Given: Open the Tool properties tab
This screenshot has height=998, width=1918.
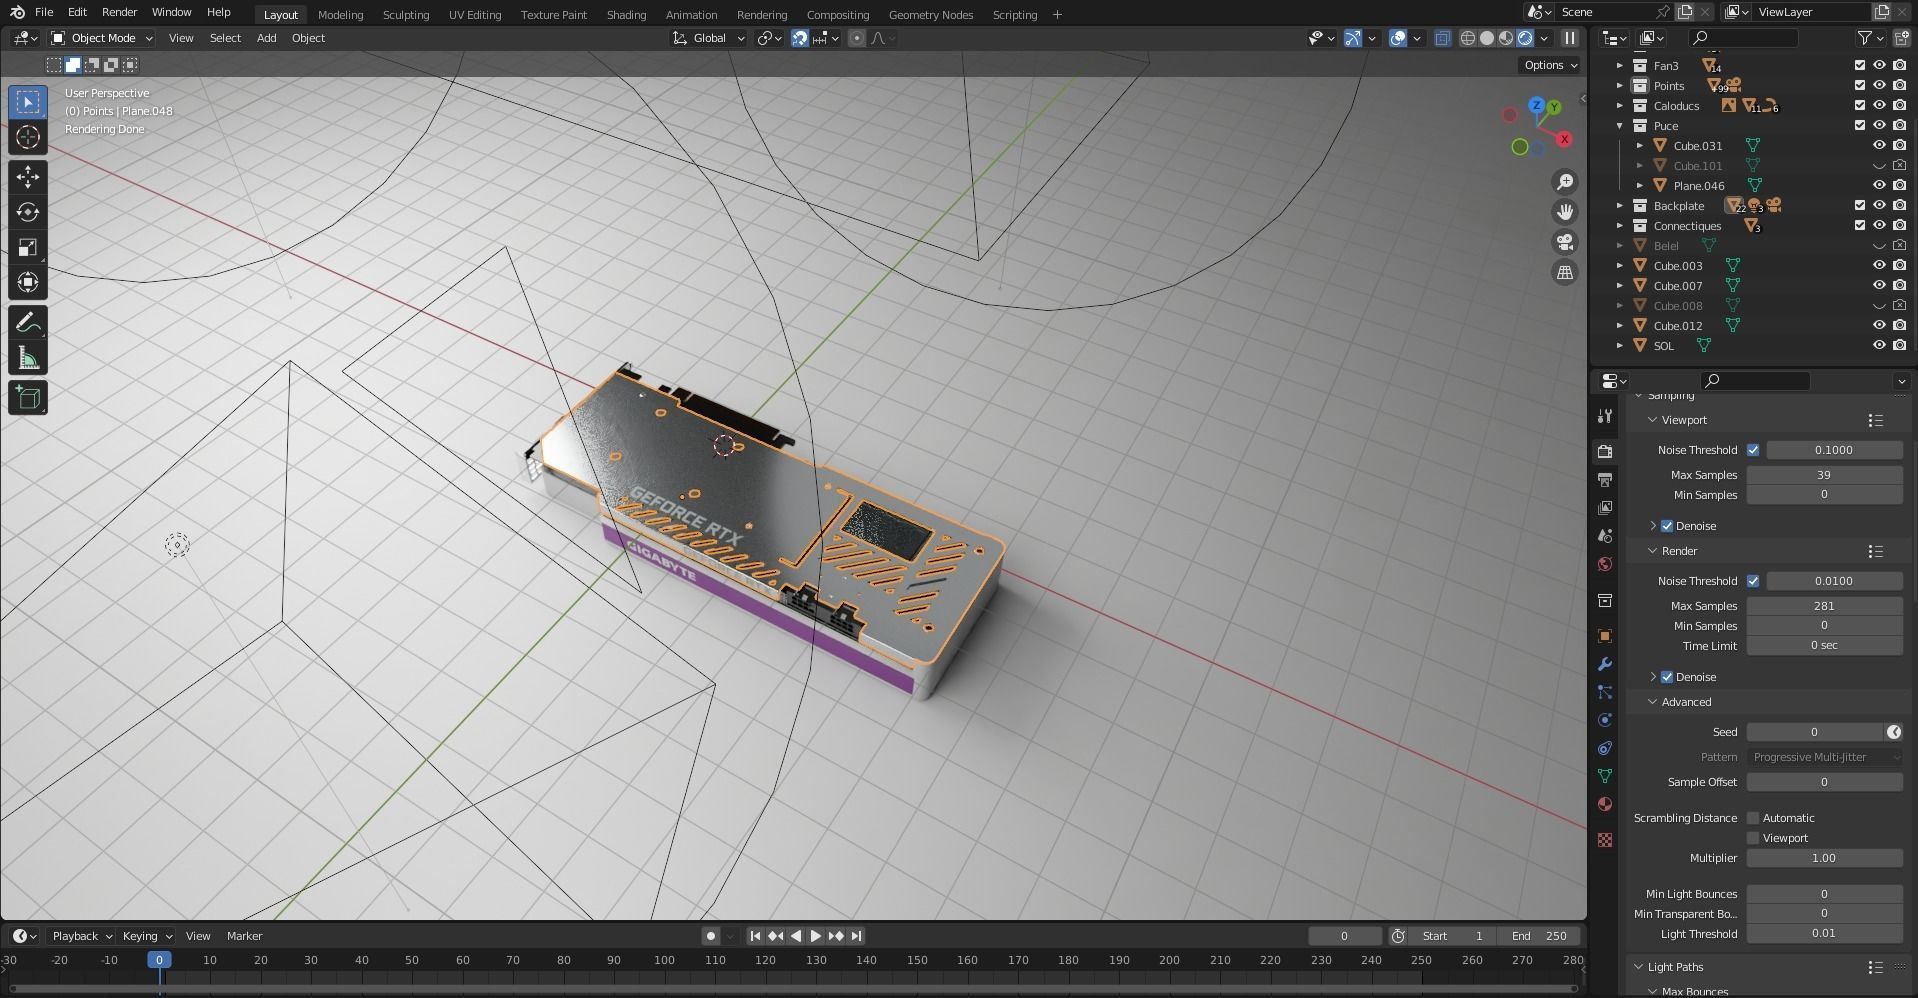Looking at the screenshot, I should coord(1605,416).
